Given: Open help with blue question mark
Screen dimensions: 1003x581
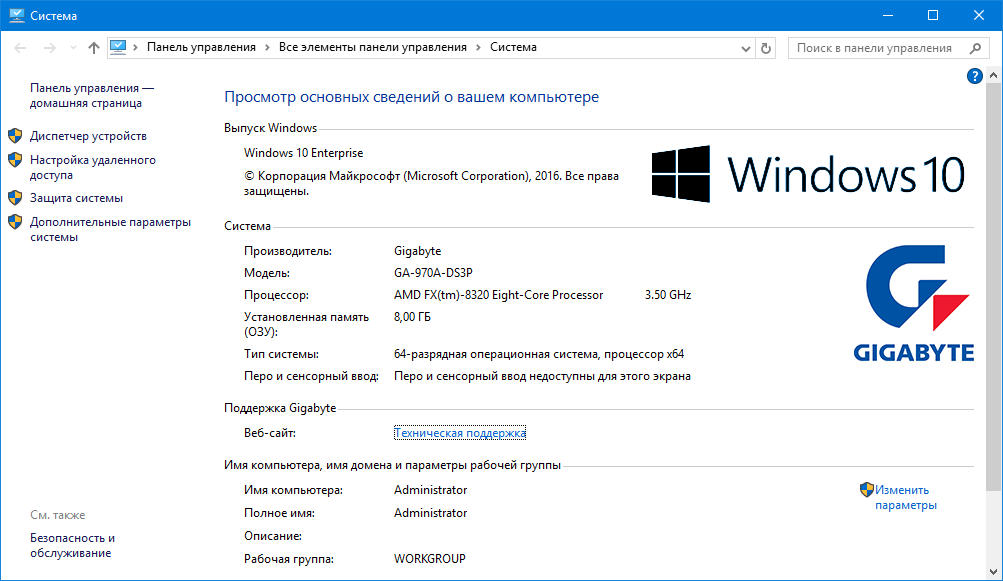Looking at the screenshot, I should pyautogui.click(x=974, y=76).
